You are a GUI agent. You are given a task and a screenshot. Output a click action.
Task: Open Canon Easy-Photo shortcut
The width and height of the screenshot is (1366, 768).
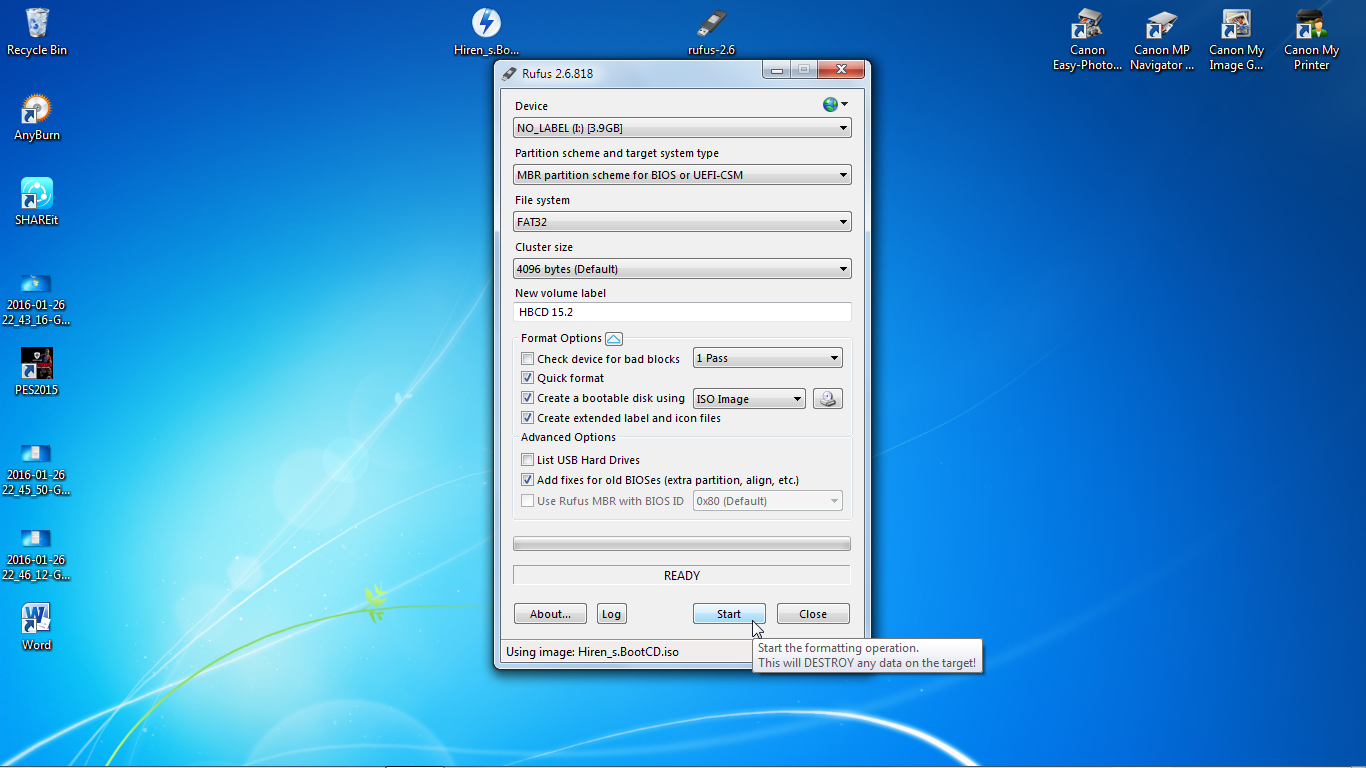(x=1087, y=40)
